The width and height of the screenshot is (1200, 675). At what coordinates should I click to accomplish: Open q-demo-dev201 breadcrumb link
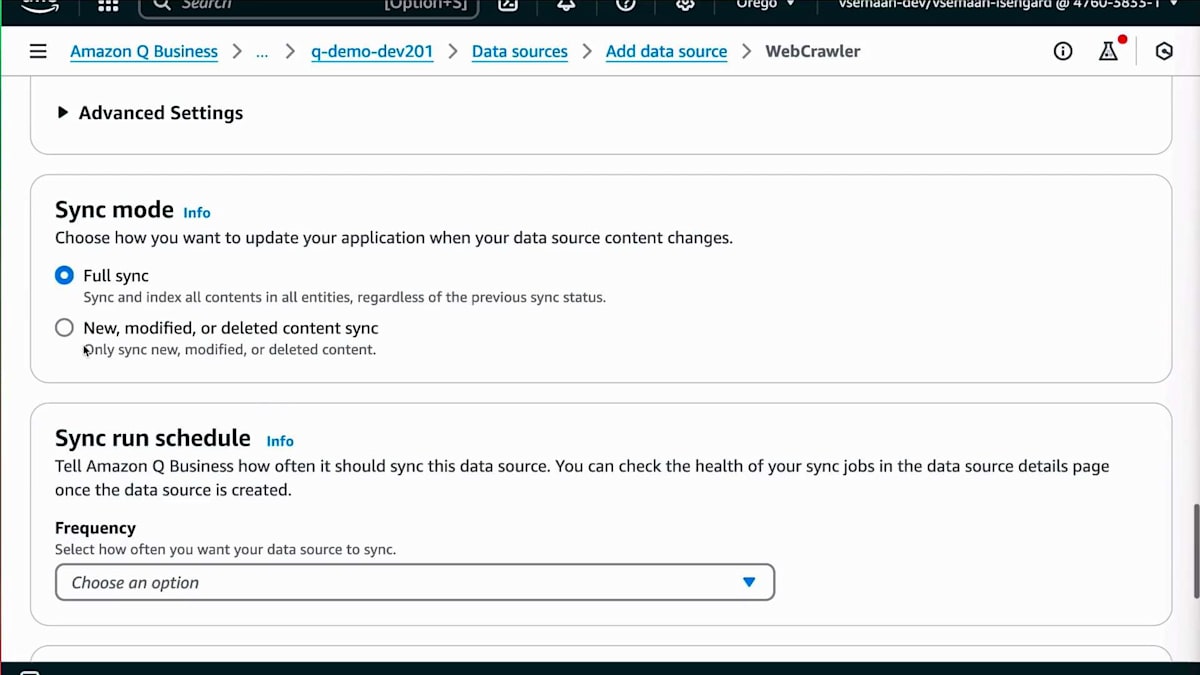point(372,51)
